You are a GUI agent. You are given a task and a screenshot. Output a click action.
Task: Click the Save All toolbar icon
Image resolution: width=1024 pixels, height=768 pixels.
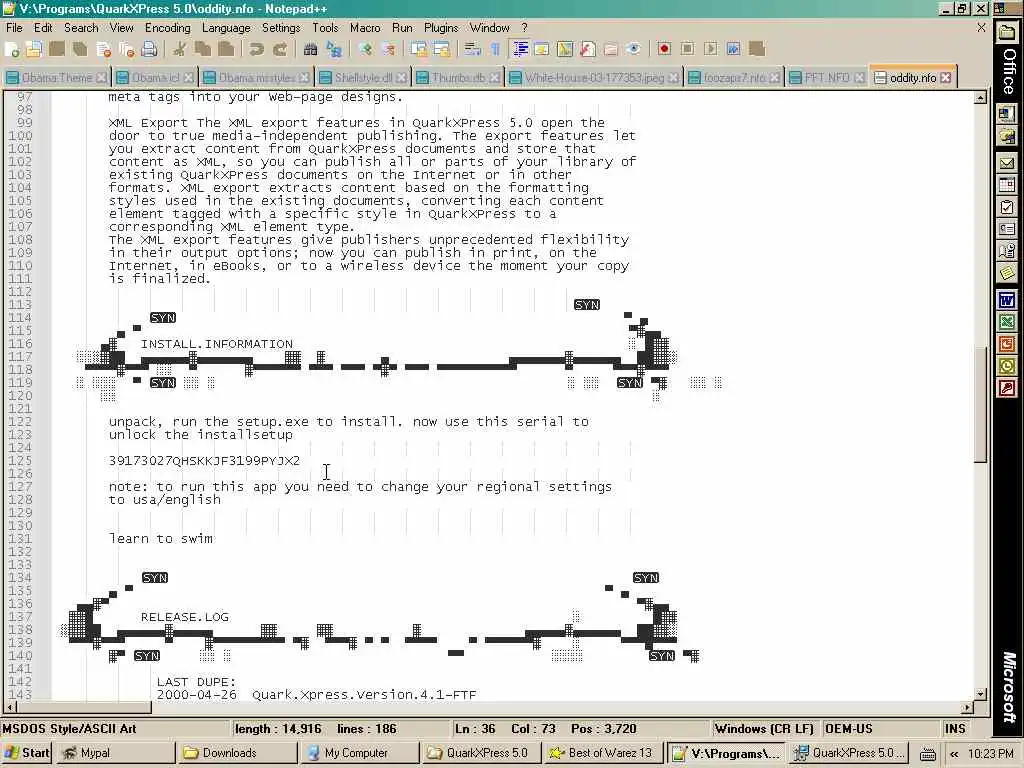pos(80,50)
